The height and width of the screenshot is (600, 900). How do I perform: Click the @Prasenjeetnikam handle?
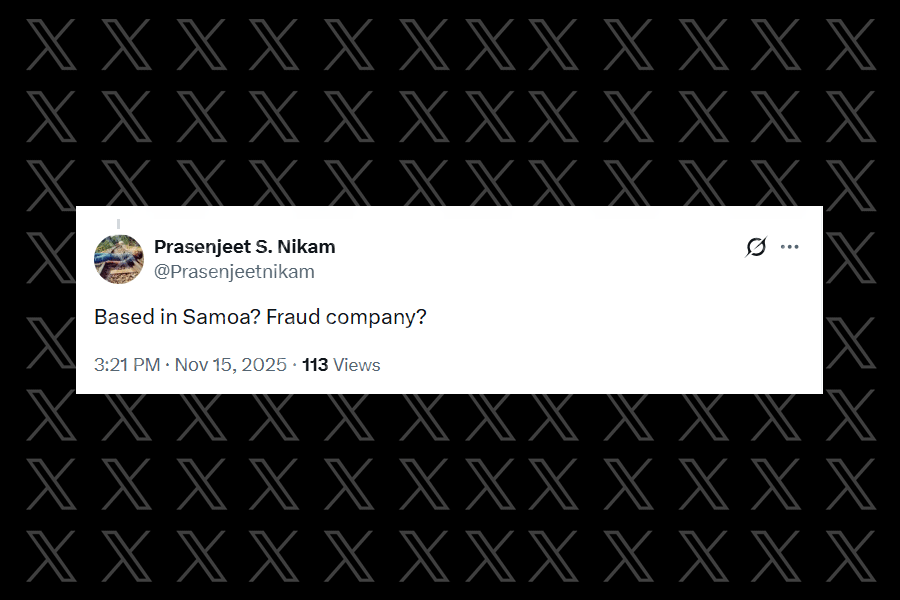(x=234, y=272)
